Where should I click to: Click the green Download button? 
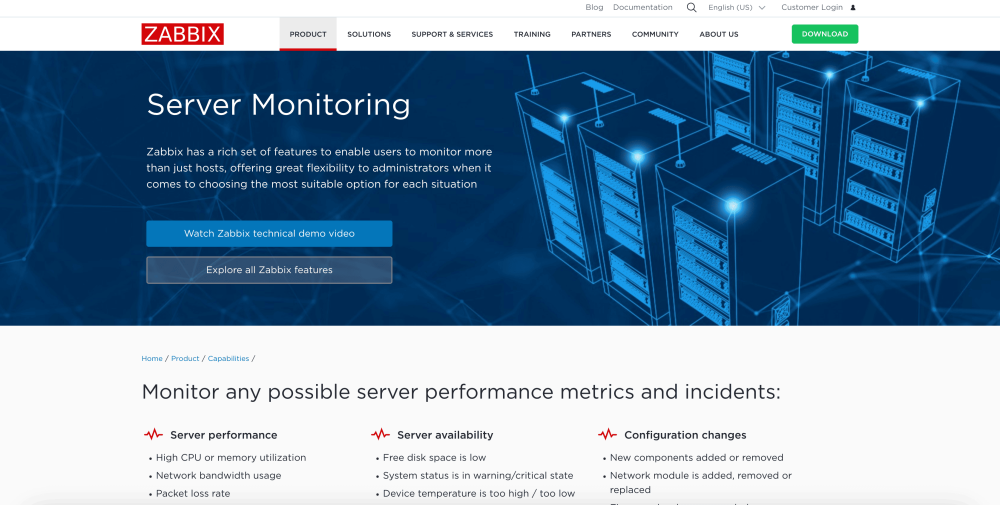point(825,34)
